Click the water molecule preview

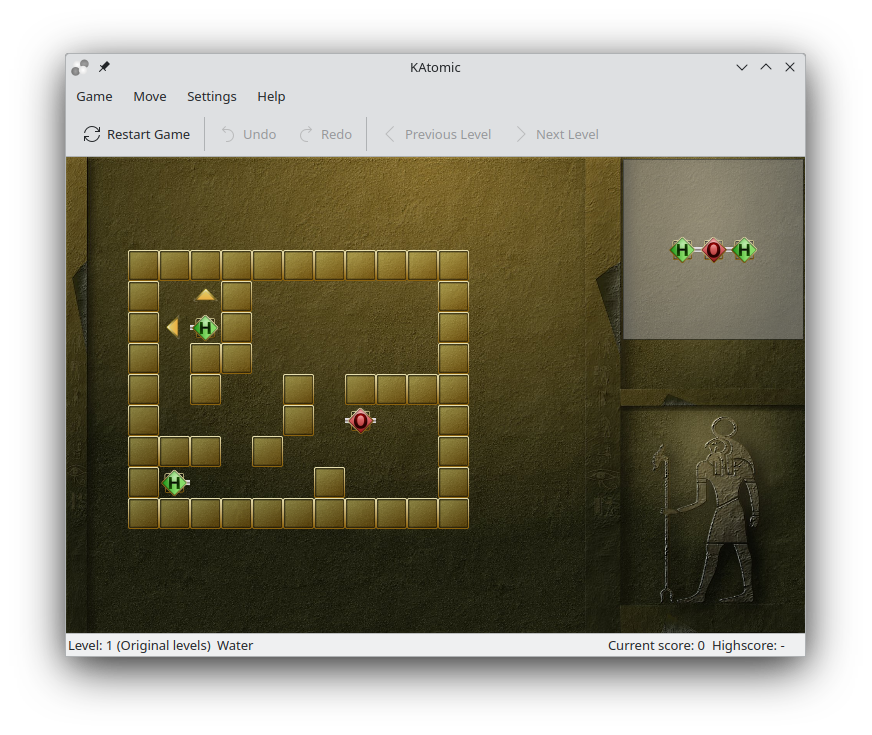pyautogui.click(x=713, y=250)
